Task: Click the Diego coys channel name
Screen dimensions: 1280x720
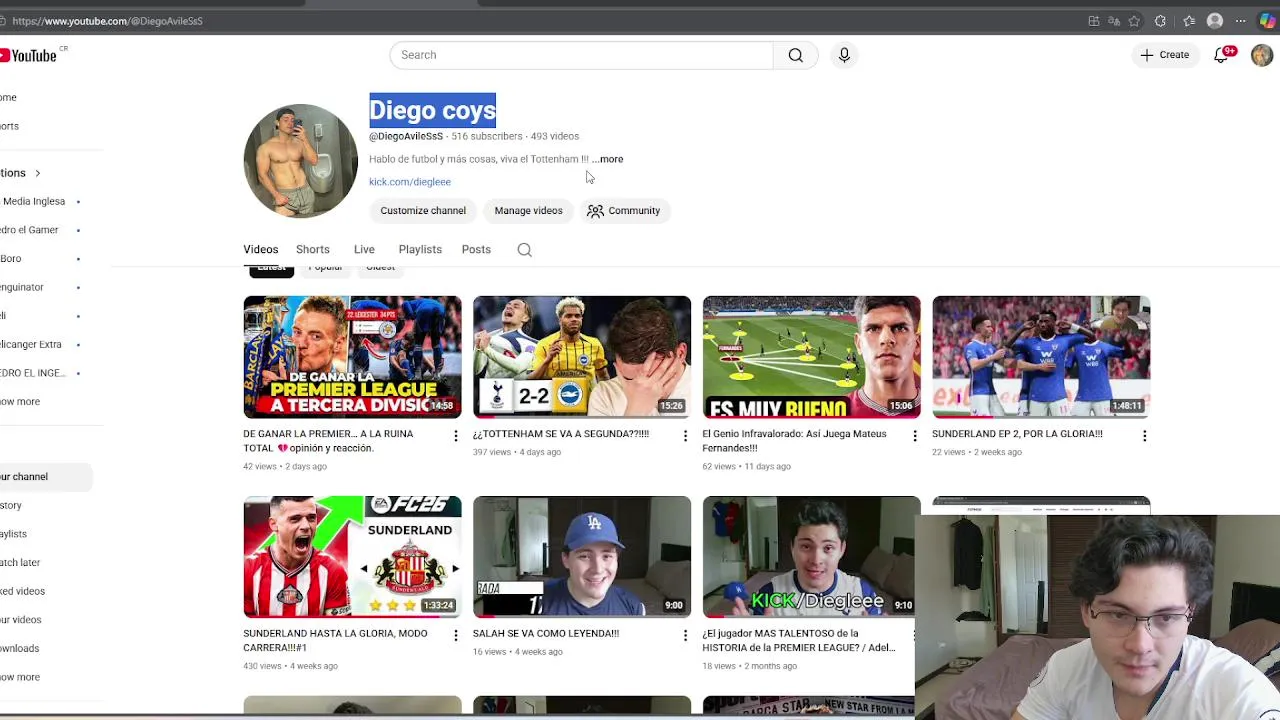Action: [x=432, y=111]
